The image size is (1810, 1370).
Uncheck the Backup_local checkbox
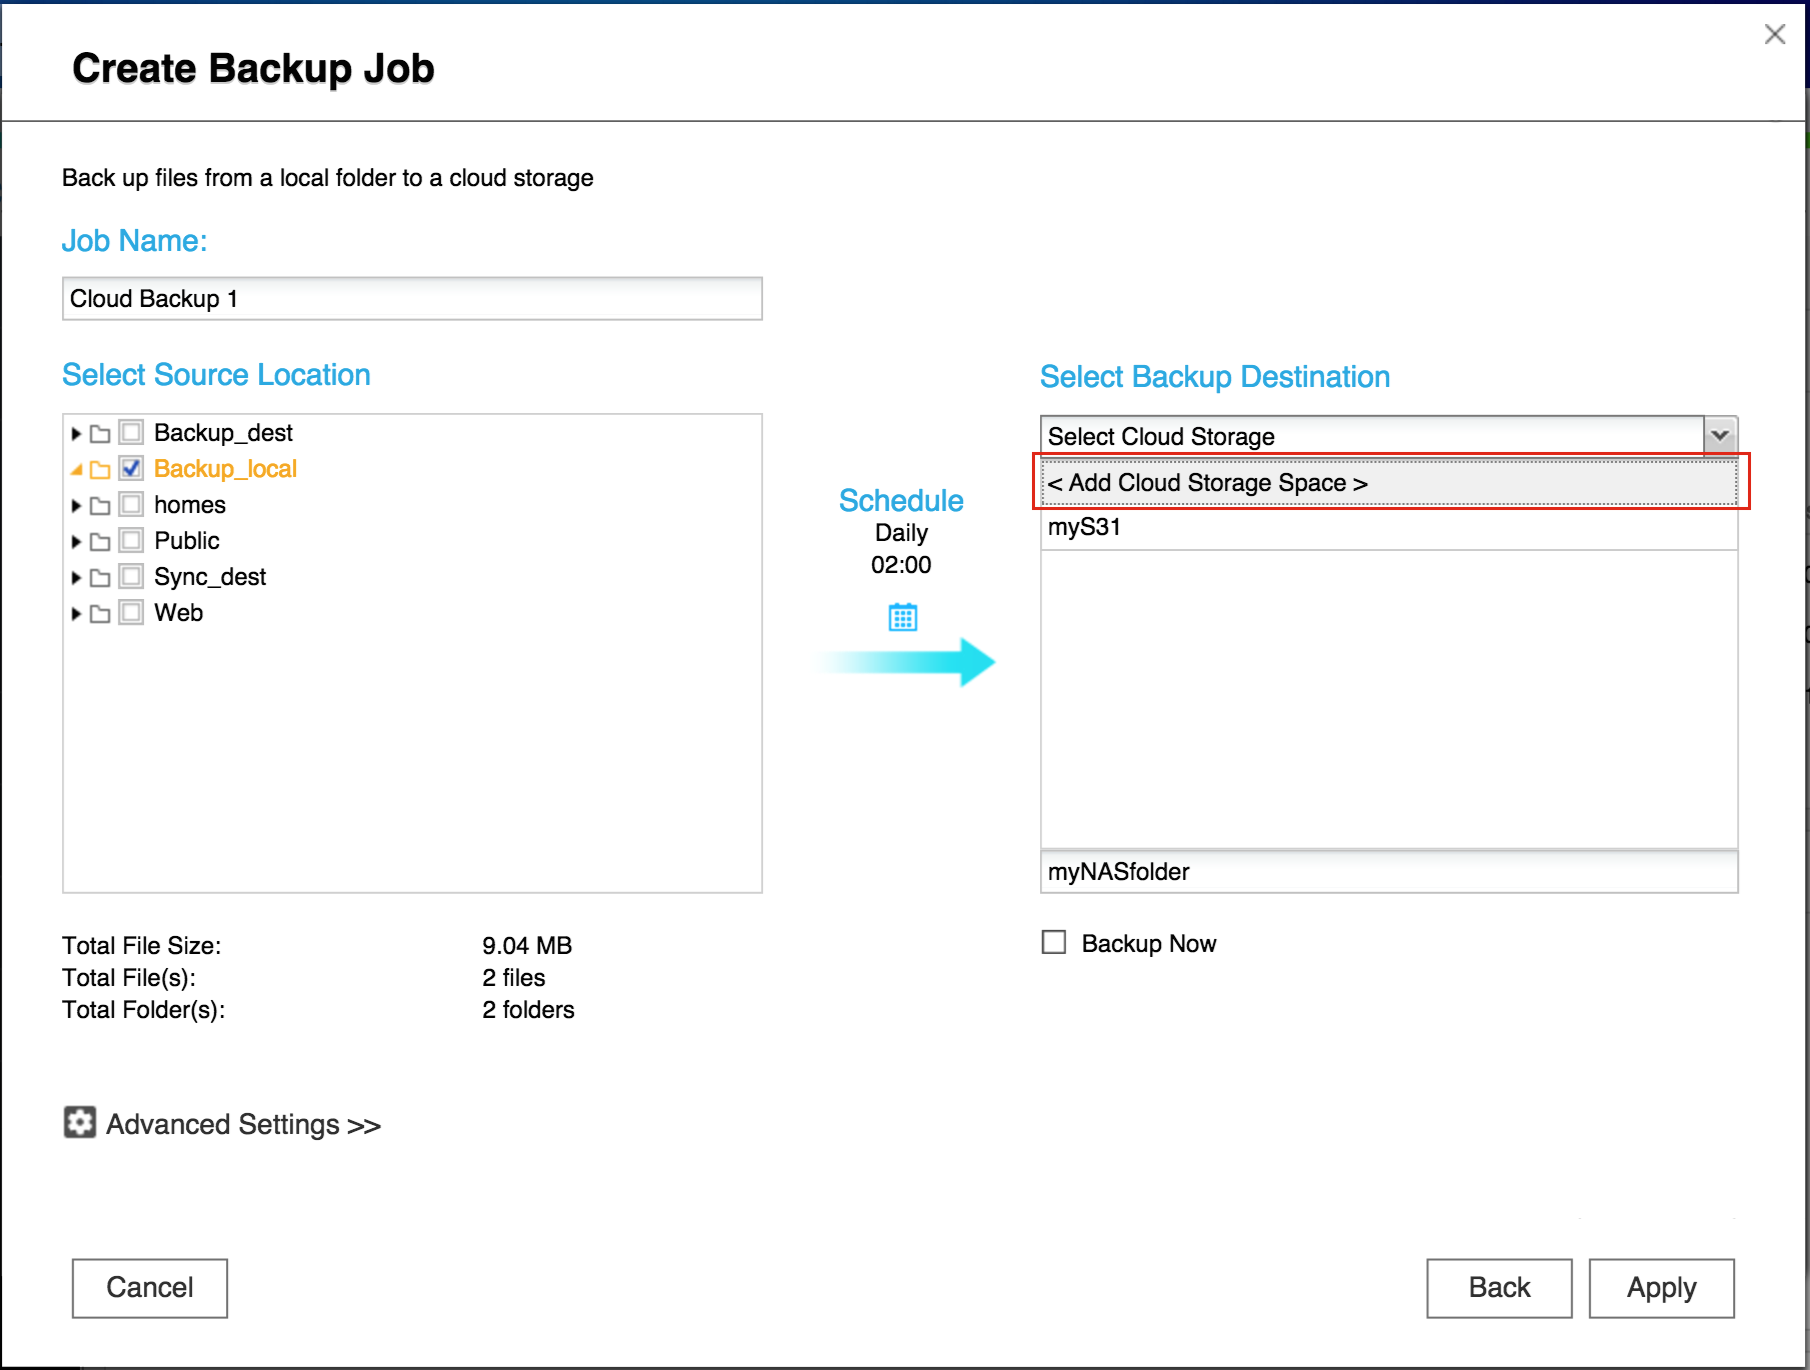[x=131, y=468]
